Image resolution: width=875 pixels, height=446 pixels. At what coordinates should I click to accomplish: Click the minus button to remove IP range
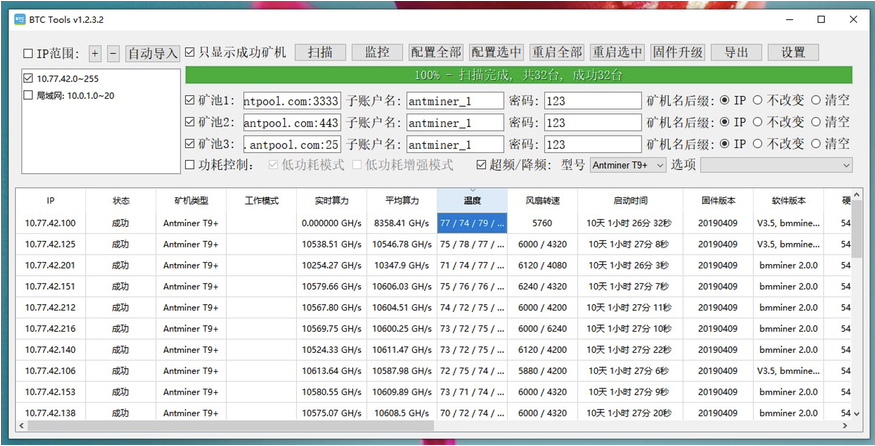pos(113,54)
